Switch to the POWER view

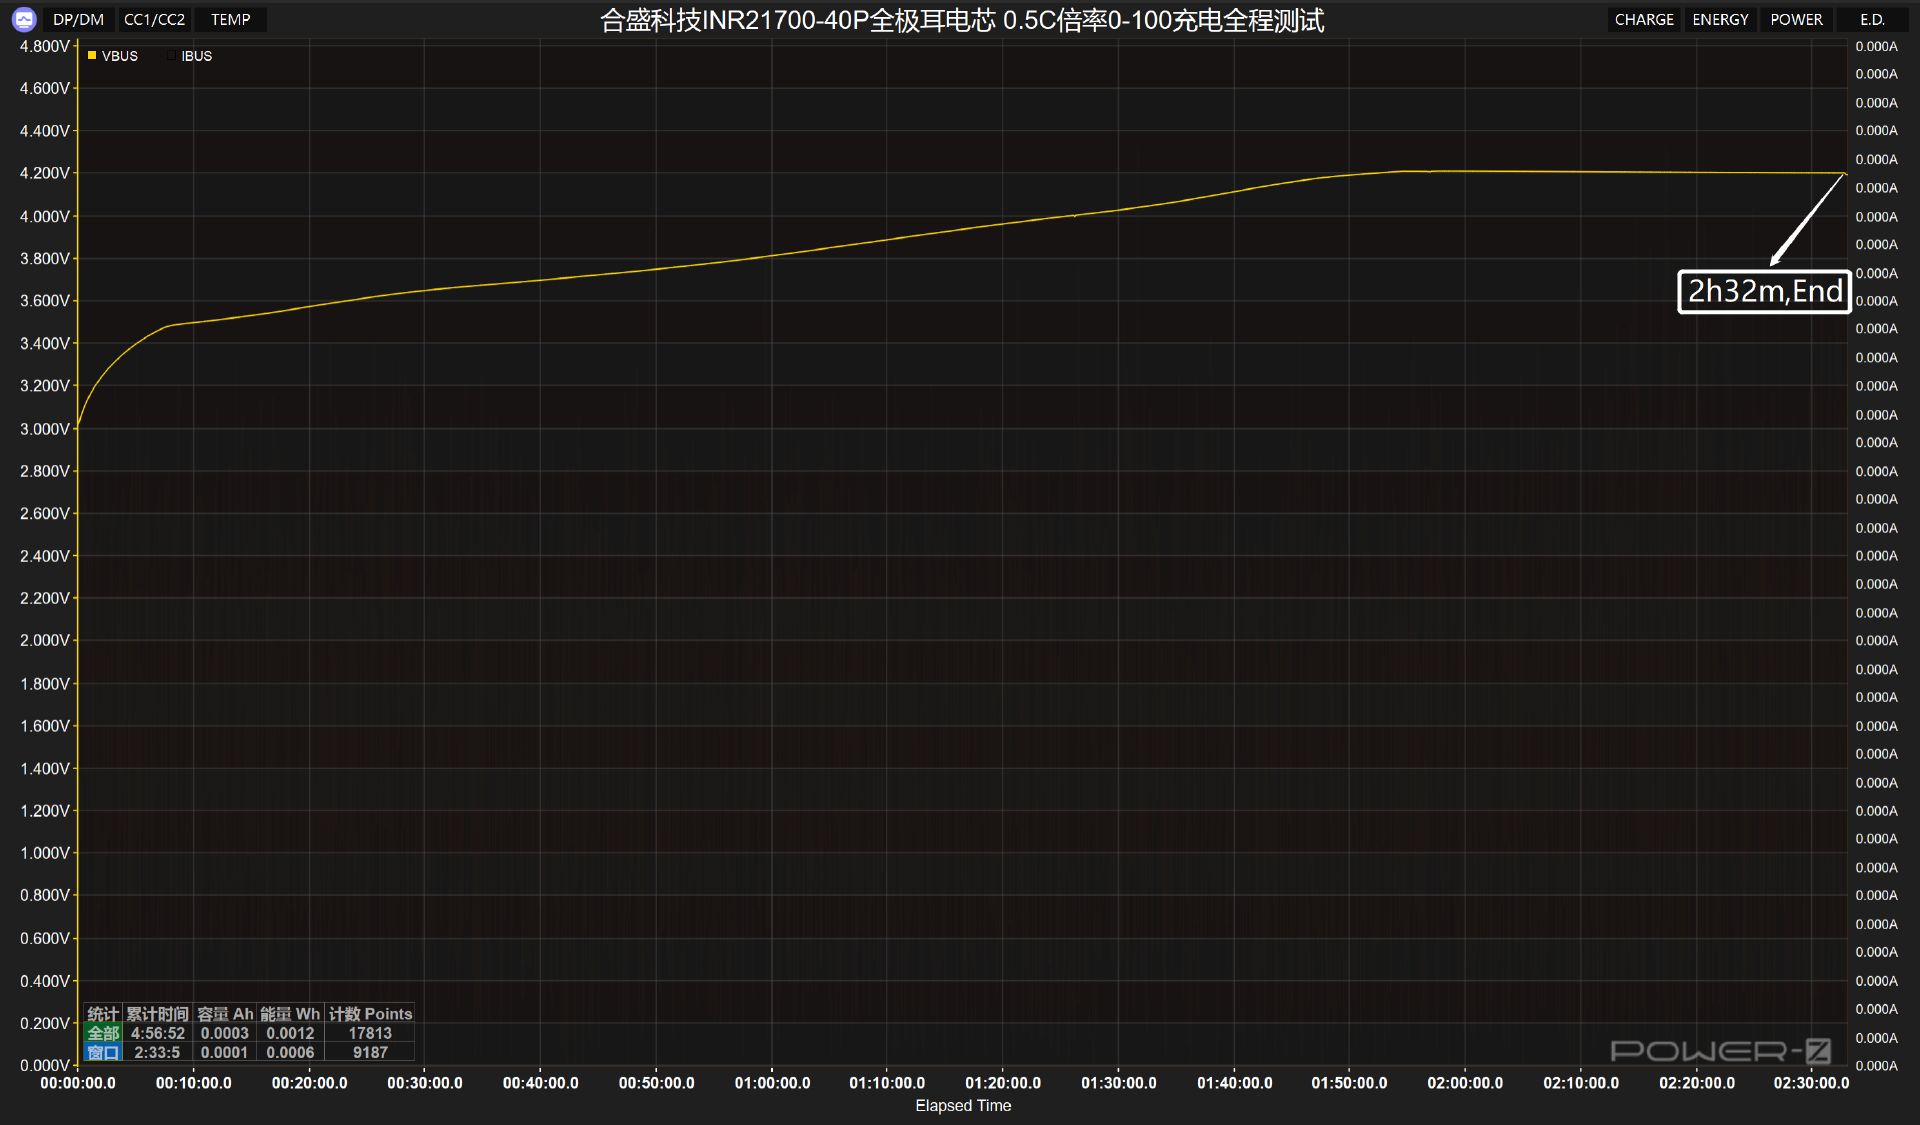click(x=1796, y=19)
